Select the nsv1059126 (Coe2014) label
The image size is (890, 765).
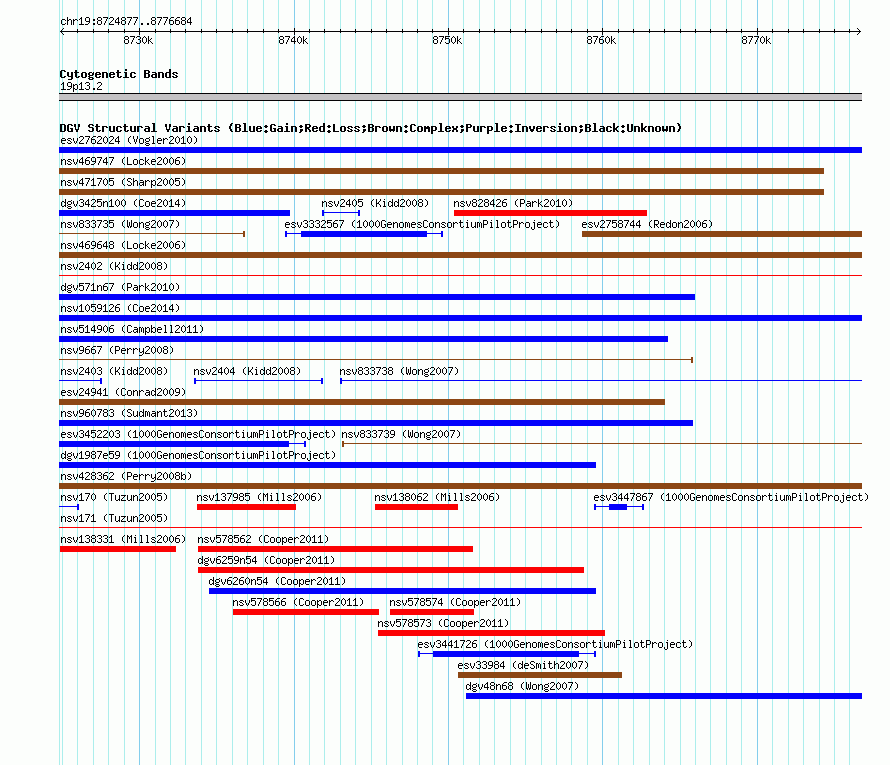pyautogui.click(x=120, y=308)
